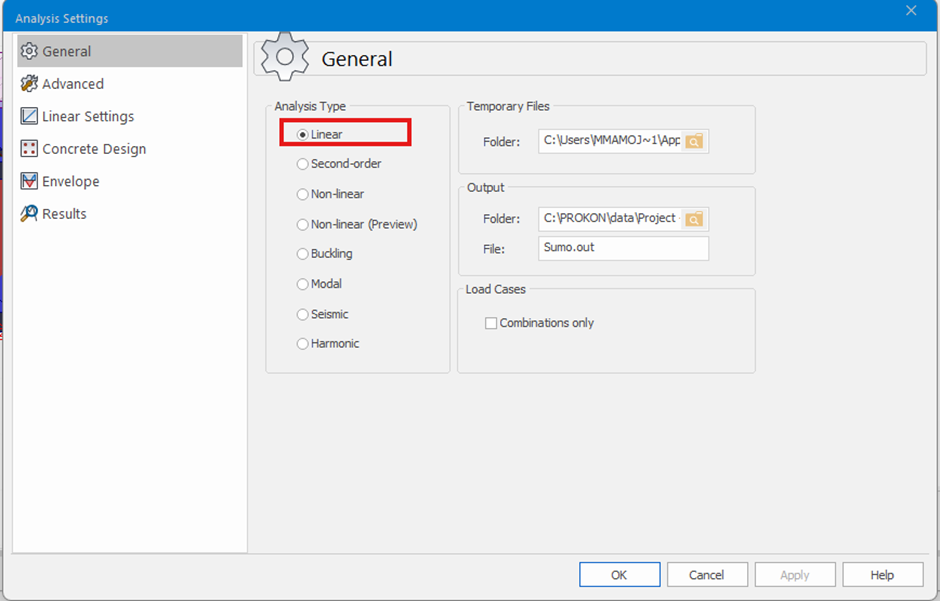Click the Linear Settings graph icon
Image resolution: width=940 pixels, height=601 pixels.
coord(29,116)
